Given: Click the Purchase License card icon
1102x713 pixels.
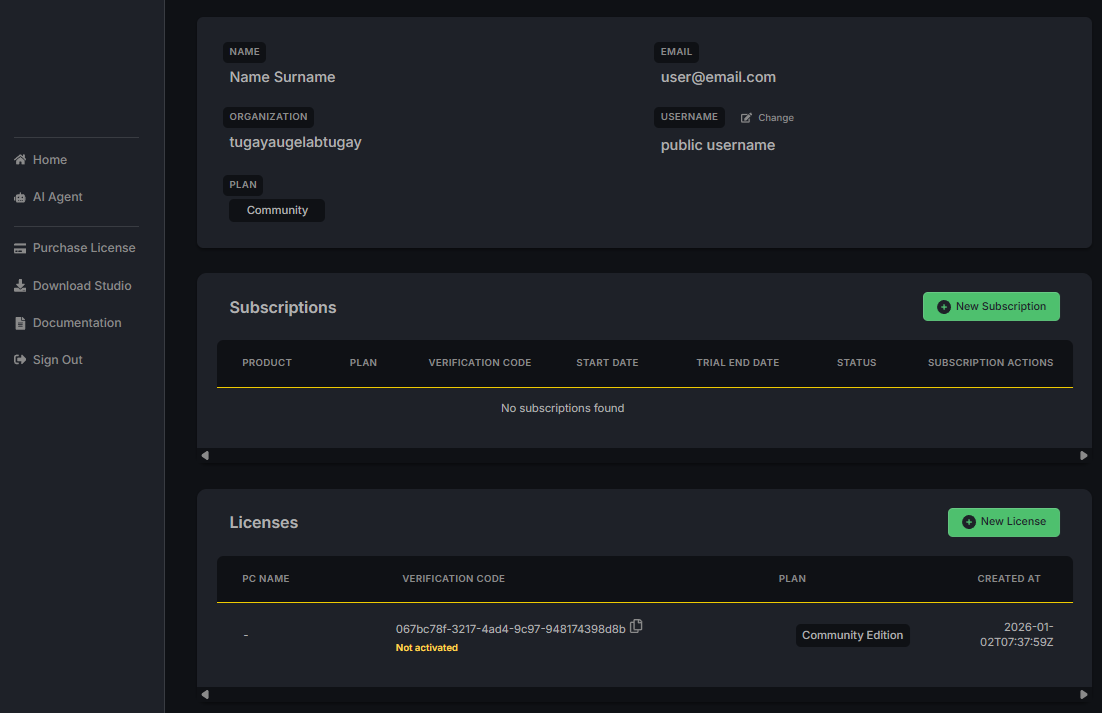Looking at the screenshot, I should click(20, 248).
